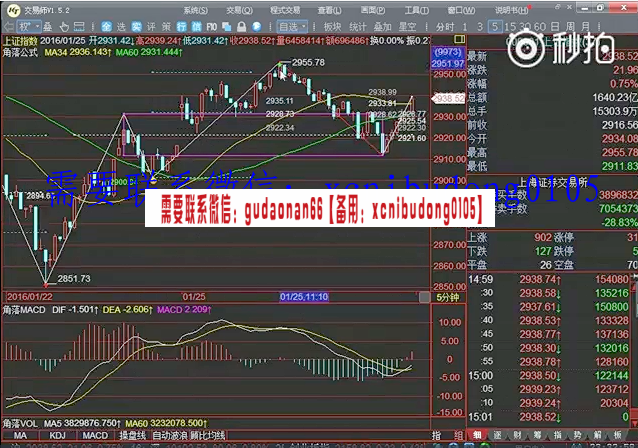Image resolution: width=638 pixels, height=448 pixels.
Task: Click the chart panel layout icon
Action: (x=459, y=39)
